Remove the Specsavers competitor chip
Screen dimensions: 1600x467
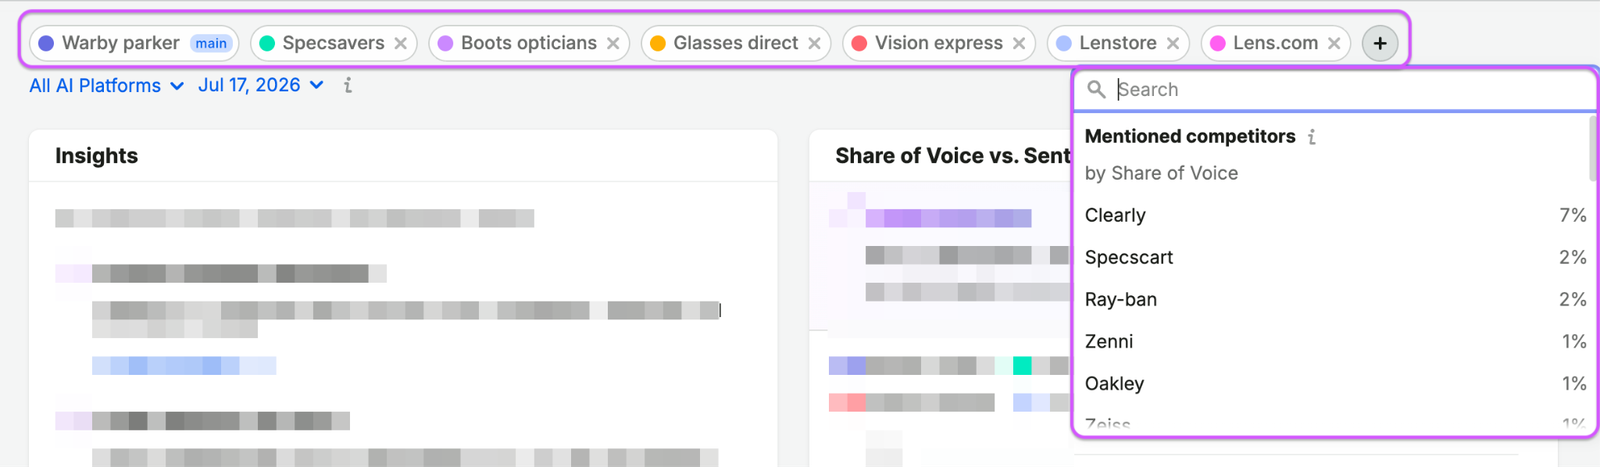tap(400, 43)
